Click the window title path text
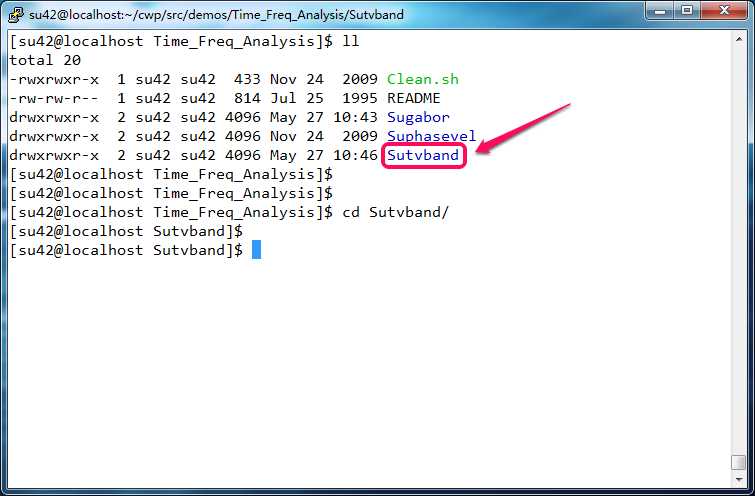Viewport: 755px width, 496px height. pos(216,14)
